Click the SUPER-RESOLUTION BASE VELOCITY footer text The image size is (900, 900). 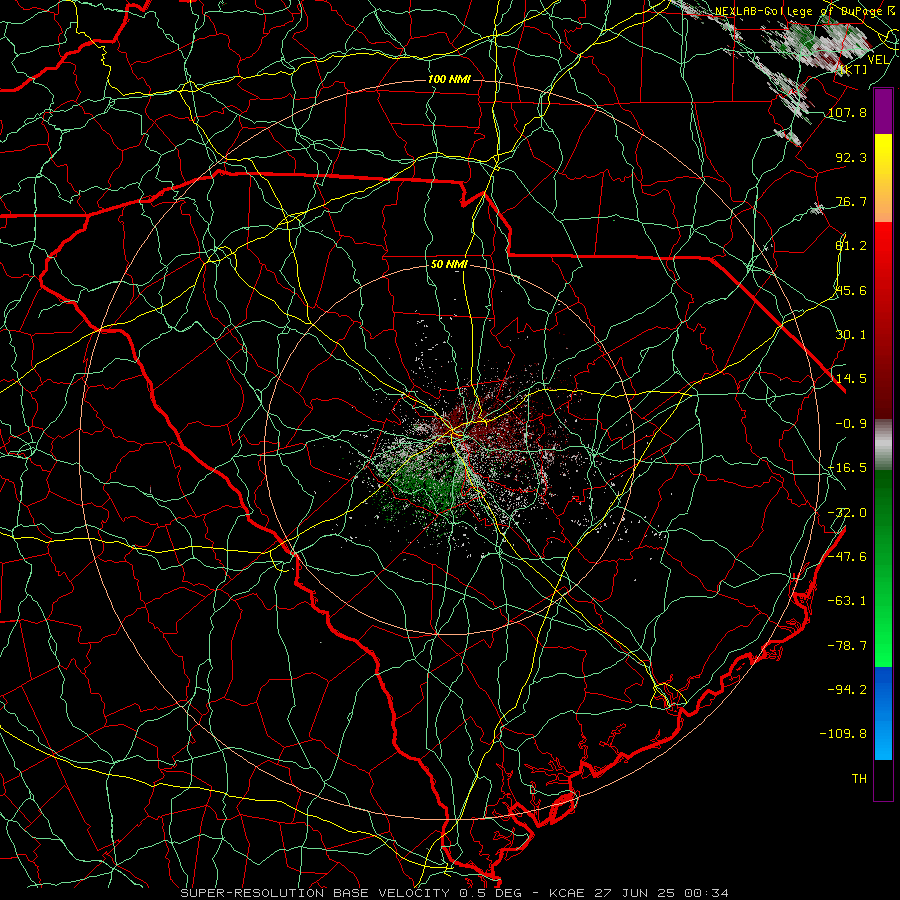(x=315, y=893)
